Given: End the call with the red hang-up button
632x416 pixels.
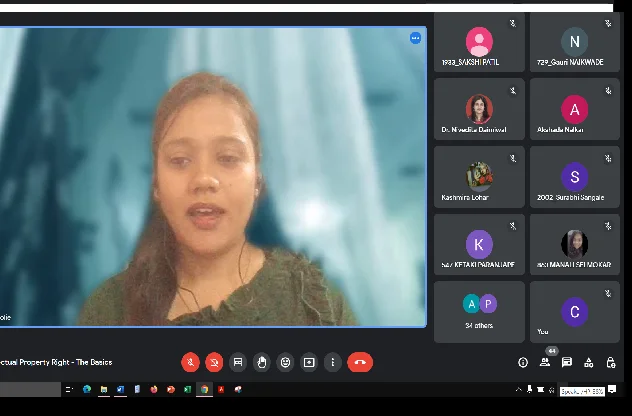Looking at the screenshot, I should [360, 362].
